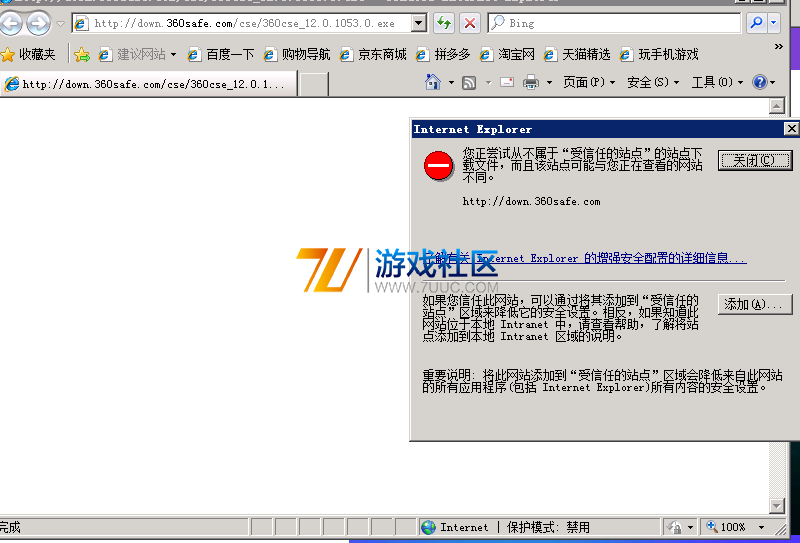Image resolution: width=800 pixels, height=543 pixels.
Task: Open 京东商城 favorites link
Action: pyautogui.click(x=373, y=55)
